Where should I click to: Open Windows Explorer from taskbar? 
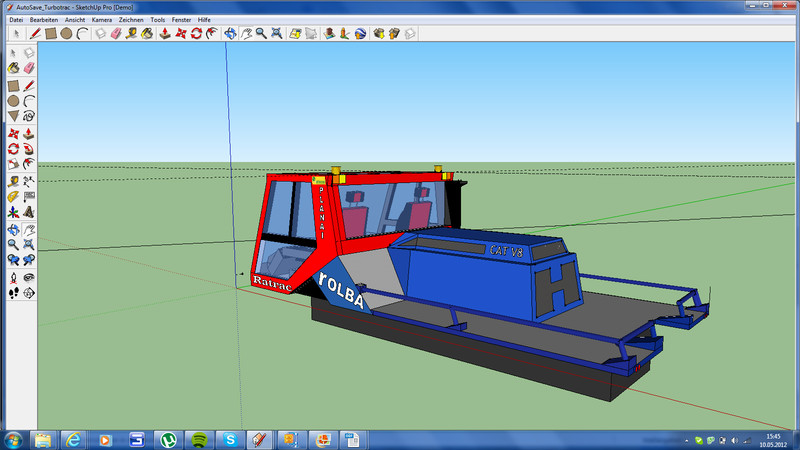point(43,440)
